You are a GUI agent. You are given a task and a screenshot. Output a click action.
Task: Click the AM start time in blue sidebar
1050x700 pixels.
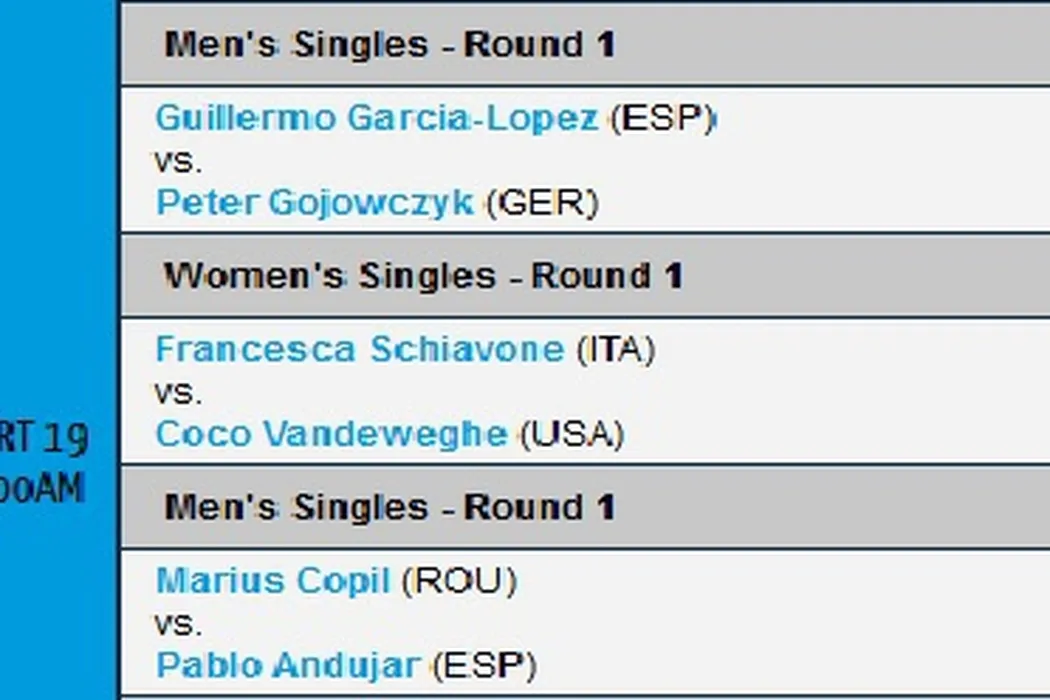coord(44,489)
